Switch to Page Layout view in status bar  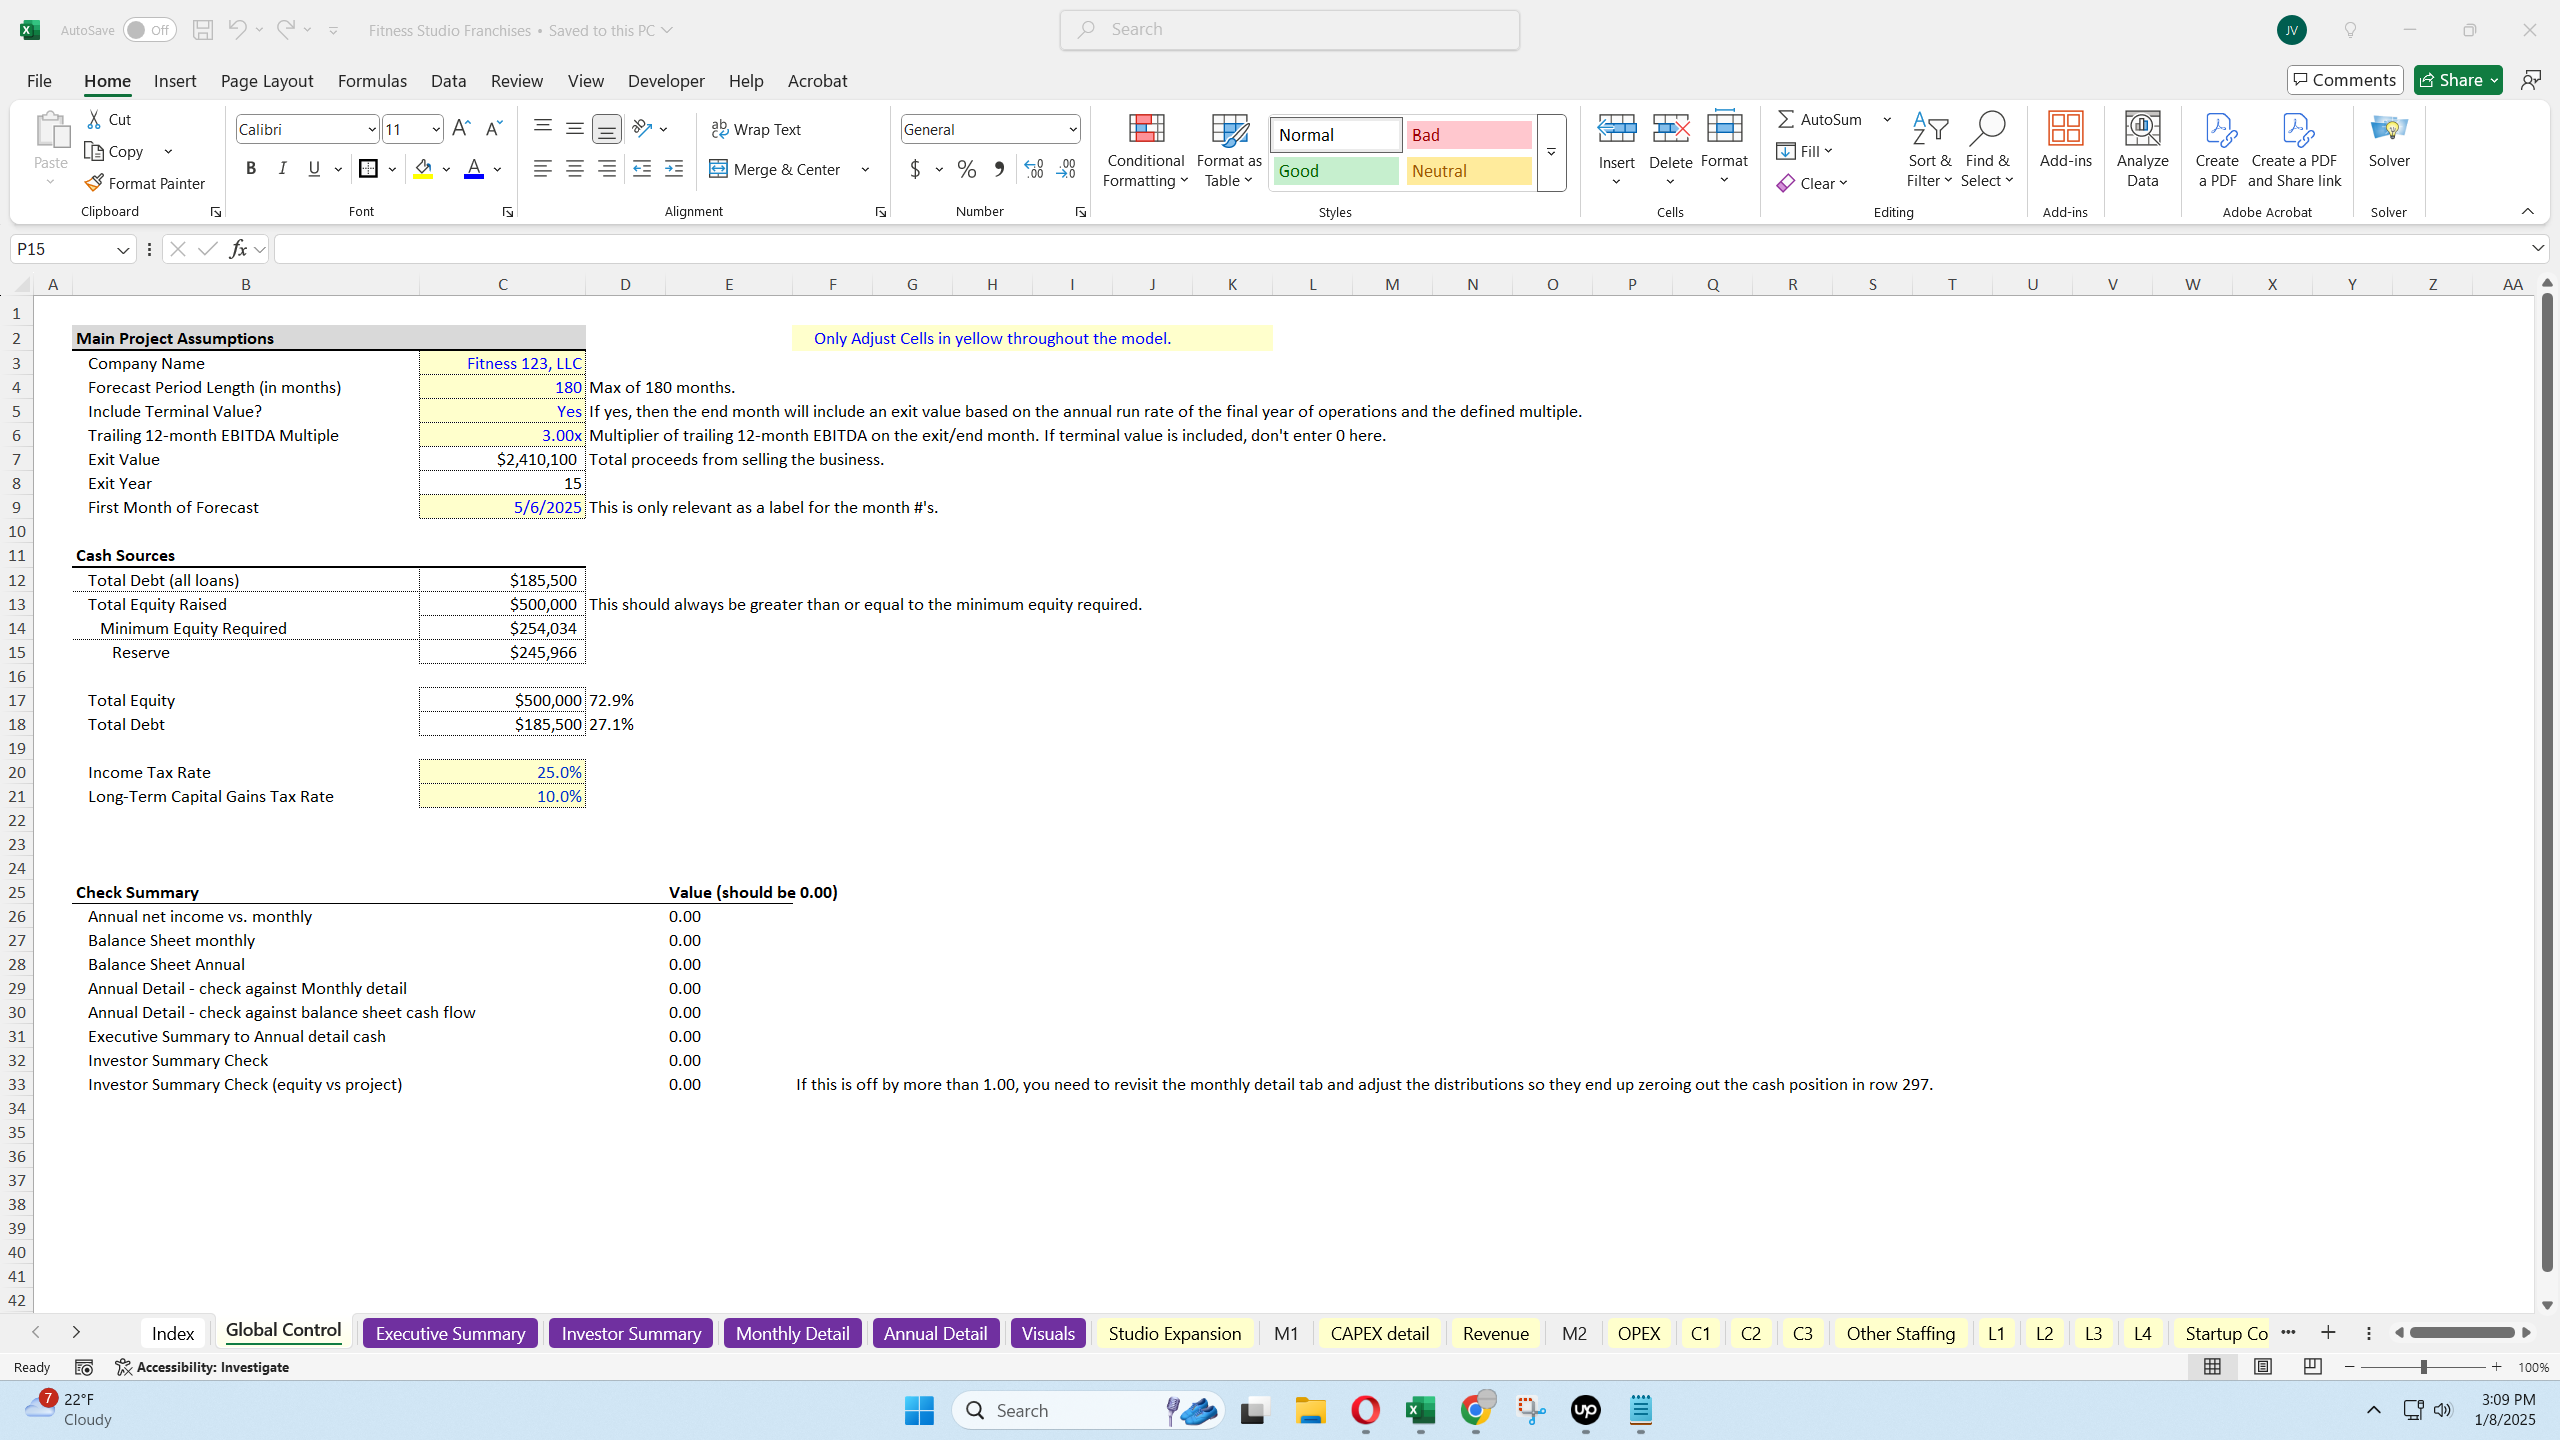tap(2263, 1367)
